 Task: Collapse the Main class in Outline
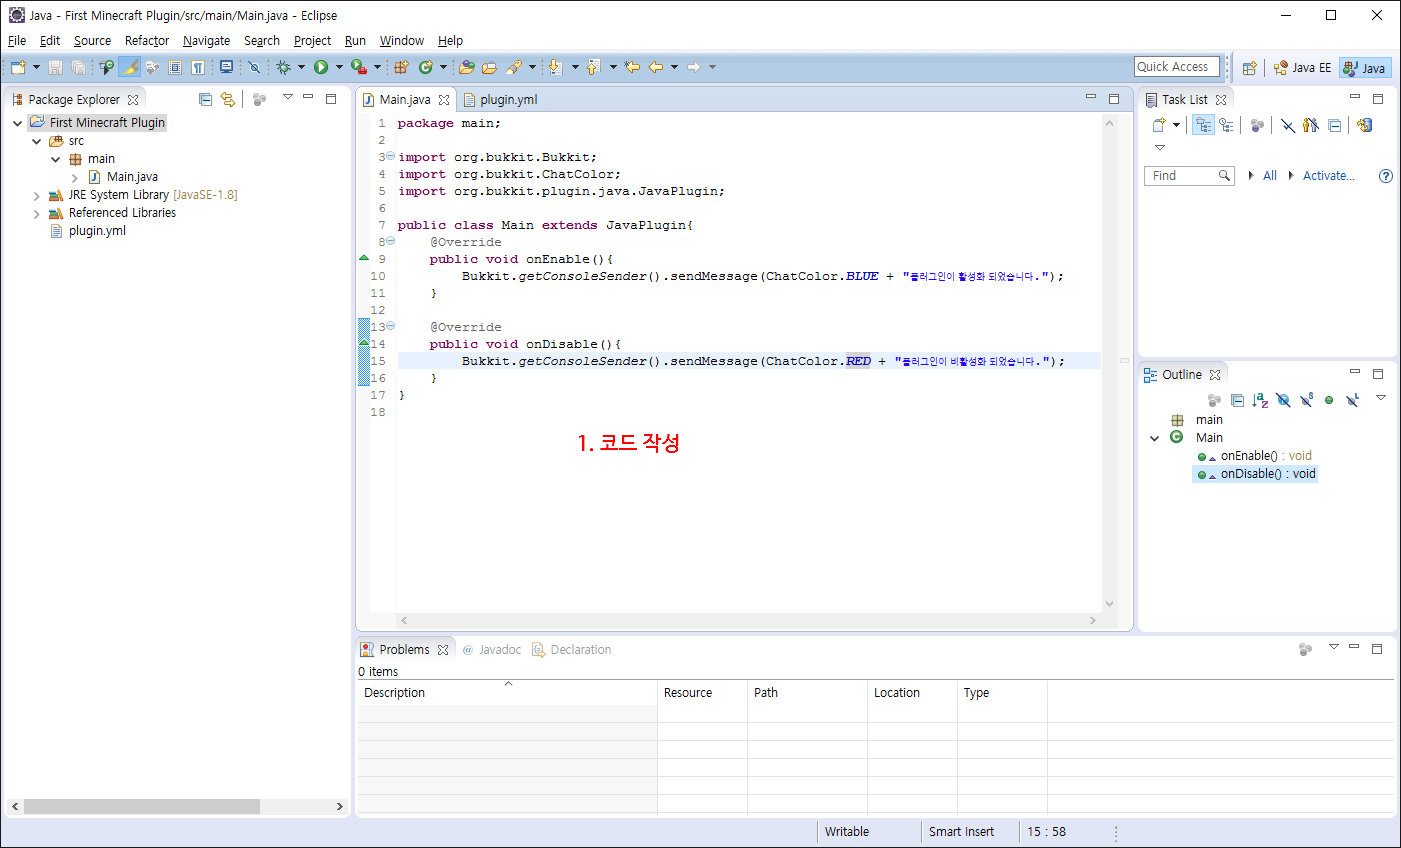click(1155, 438)
